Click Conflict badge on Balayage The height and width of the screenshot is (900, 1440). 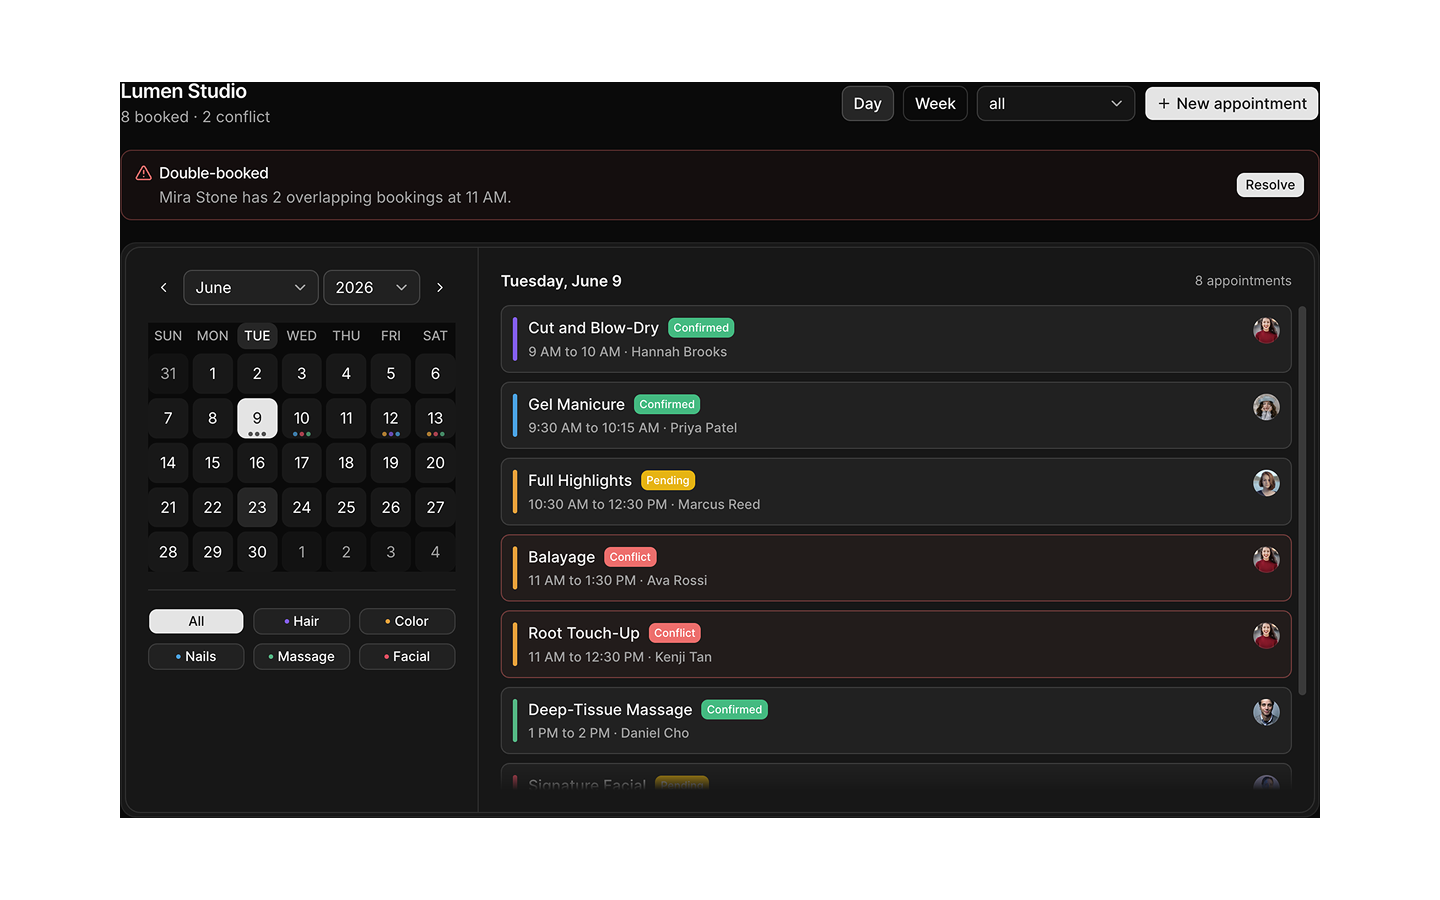coord(630,557)
